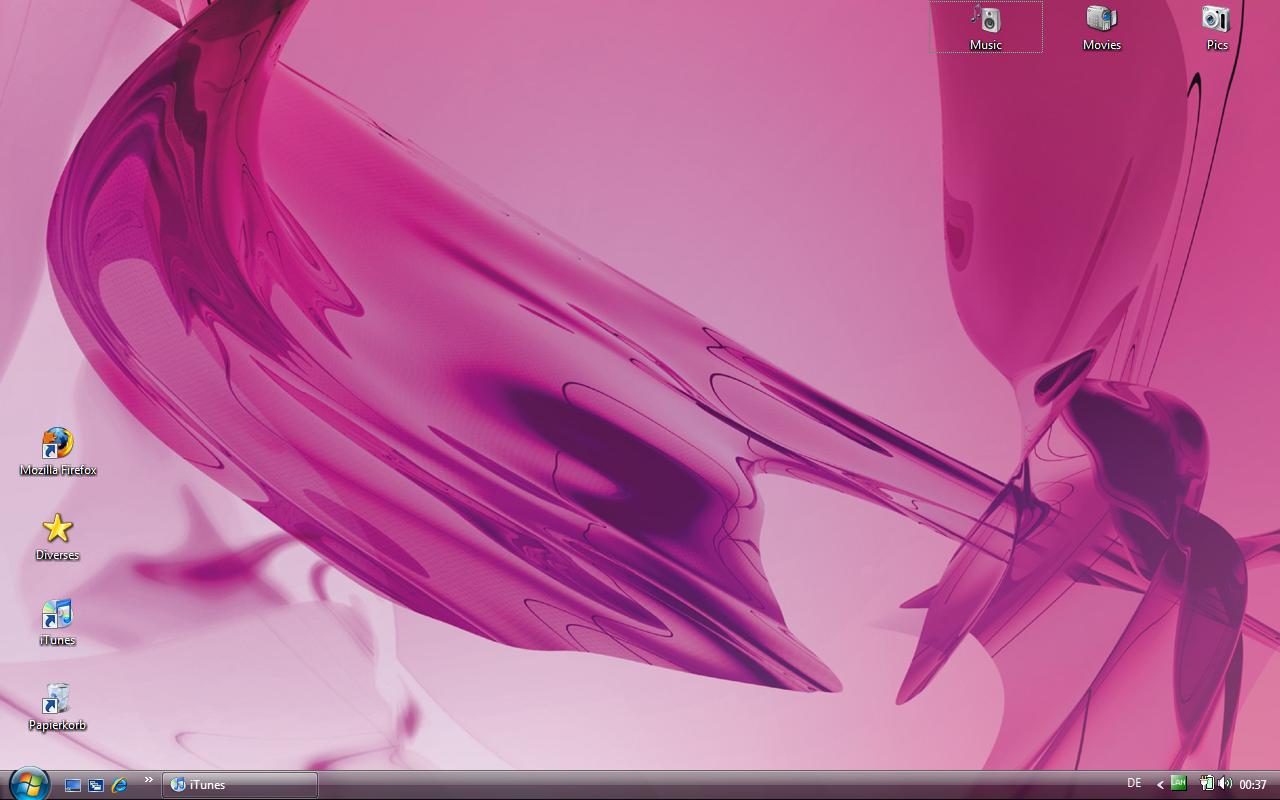The width and height of the screenshot is (1280, 800).
Task: Select the Pics folder icon
Action: coord(1216,27)
